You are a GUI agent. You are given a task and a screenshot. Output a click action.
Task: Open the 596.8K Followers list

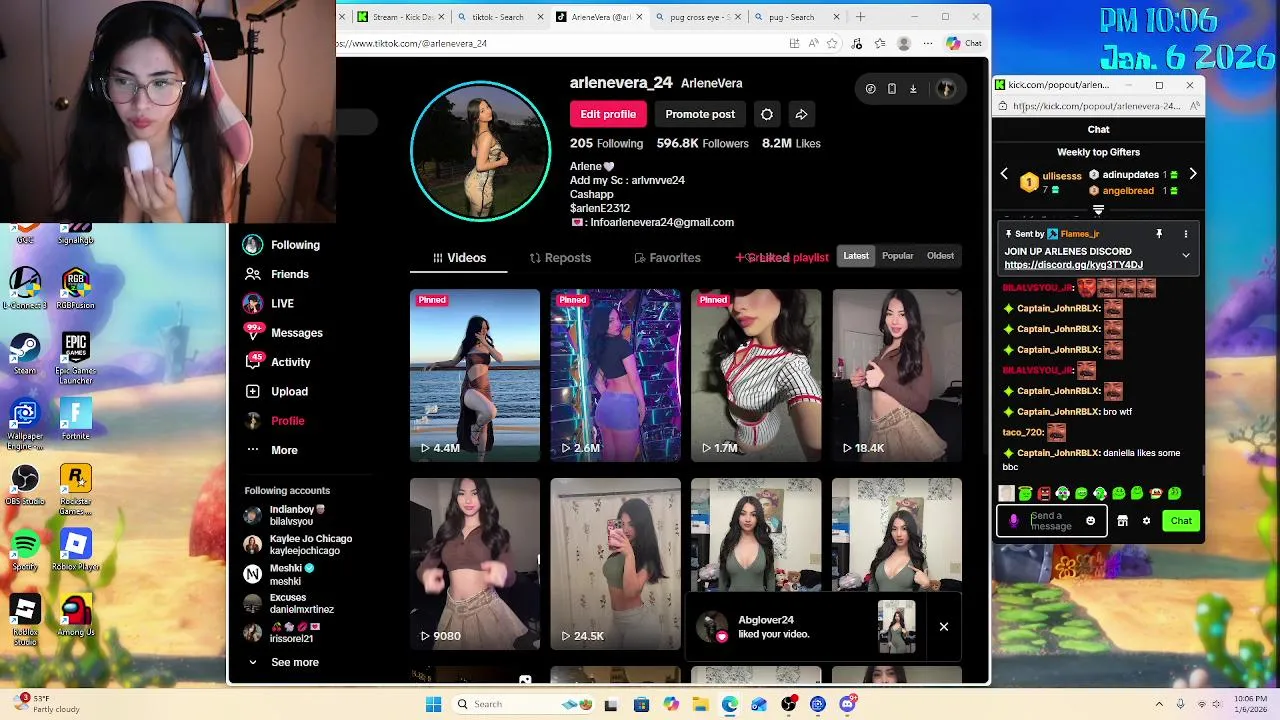tap(702, 143)
